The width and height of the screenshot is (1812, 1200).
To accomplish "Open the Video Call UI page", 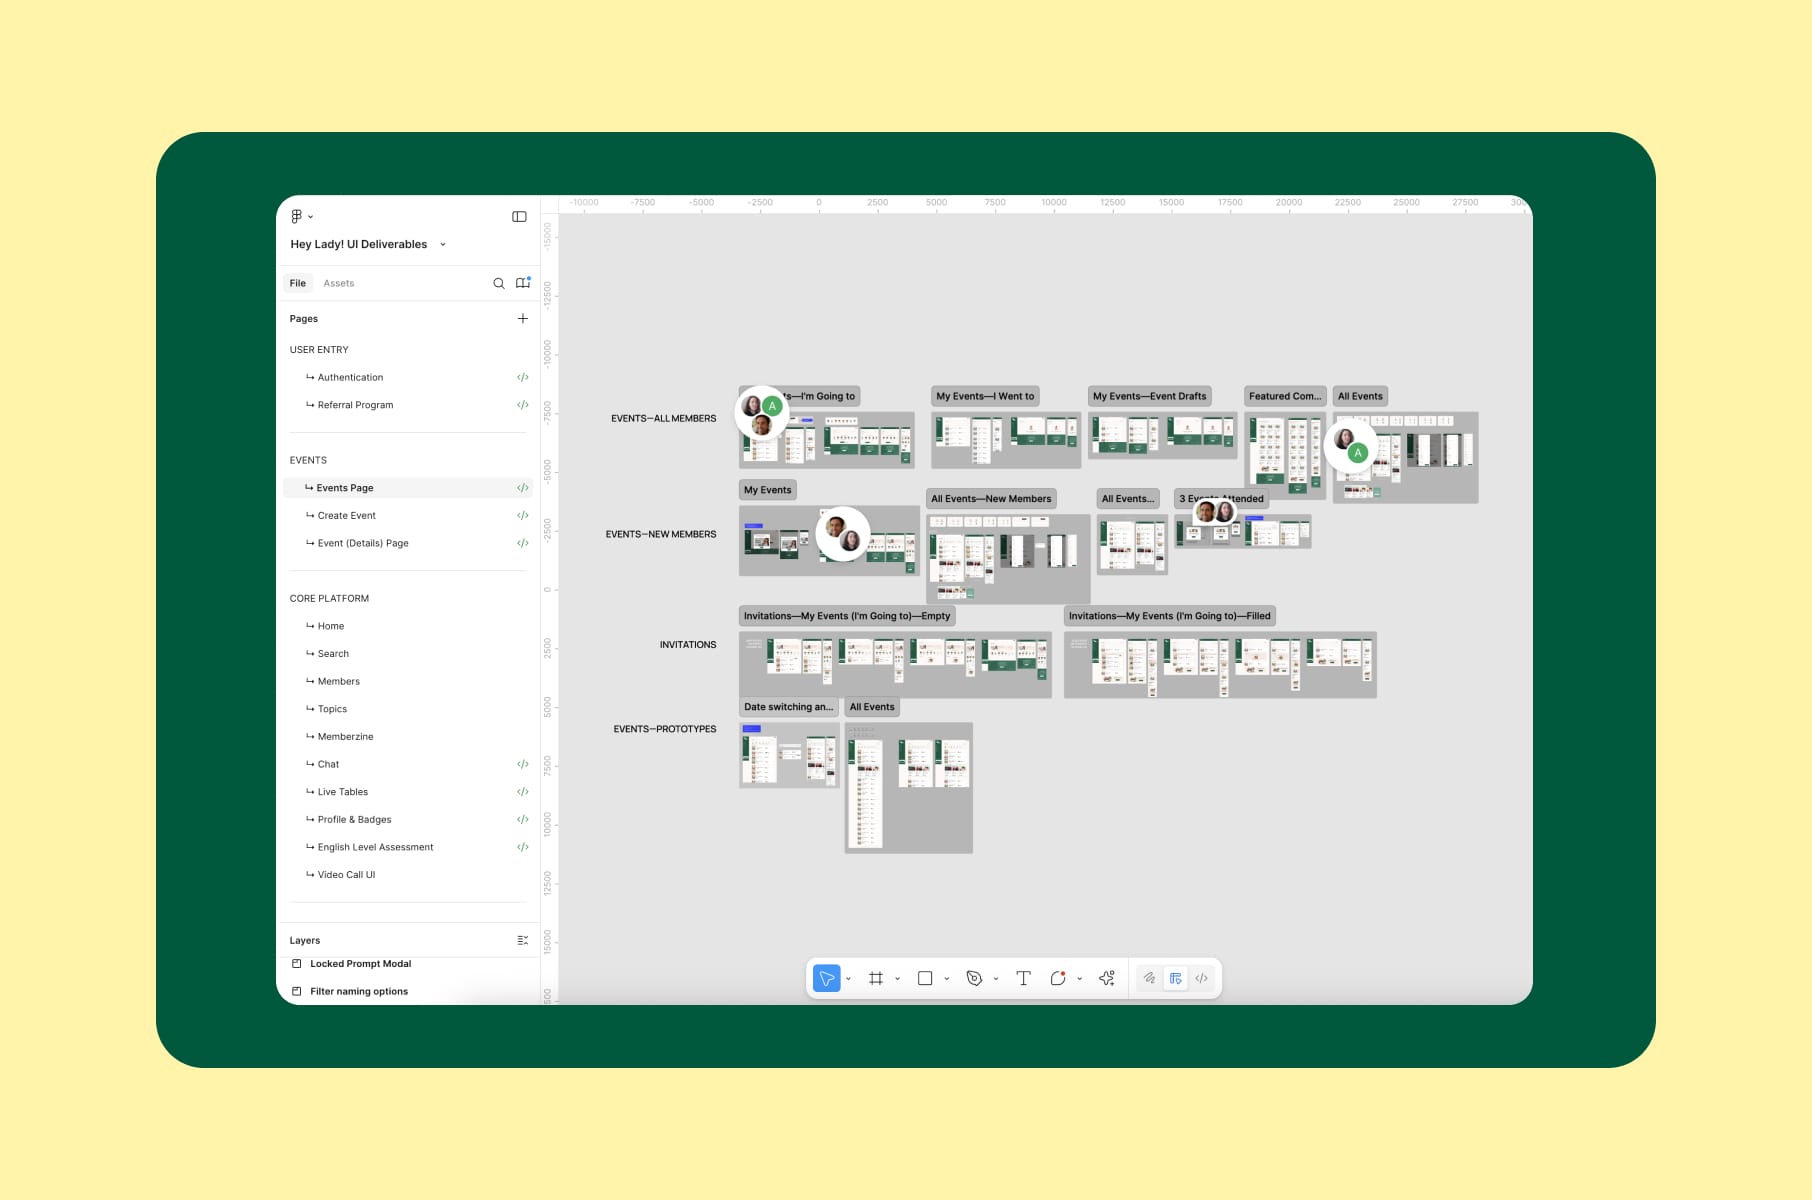I will point(346,874).
